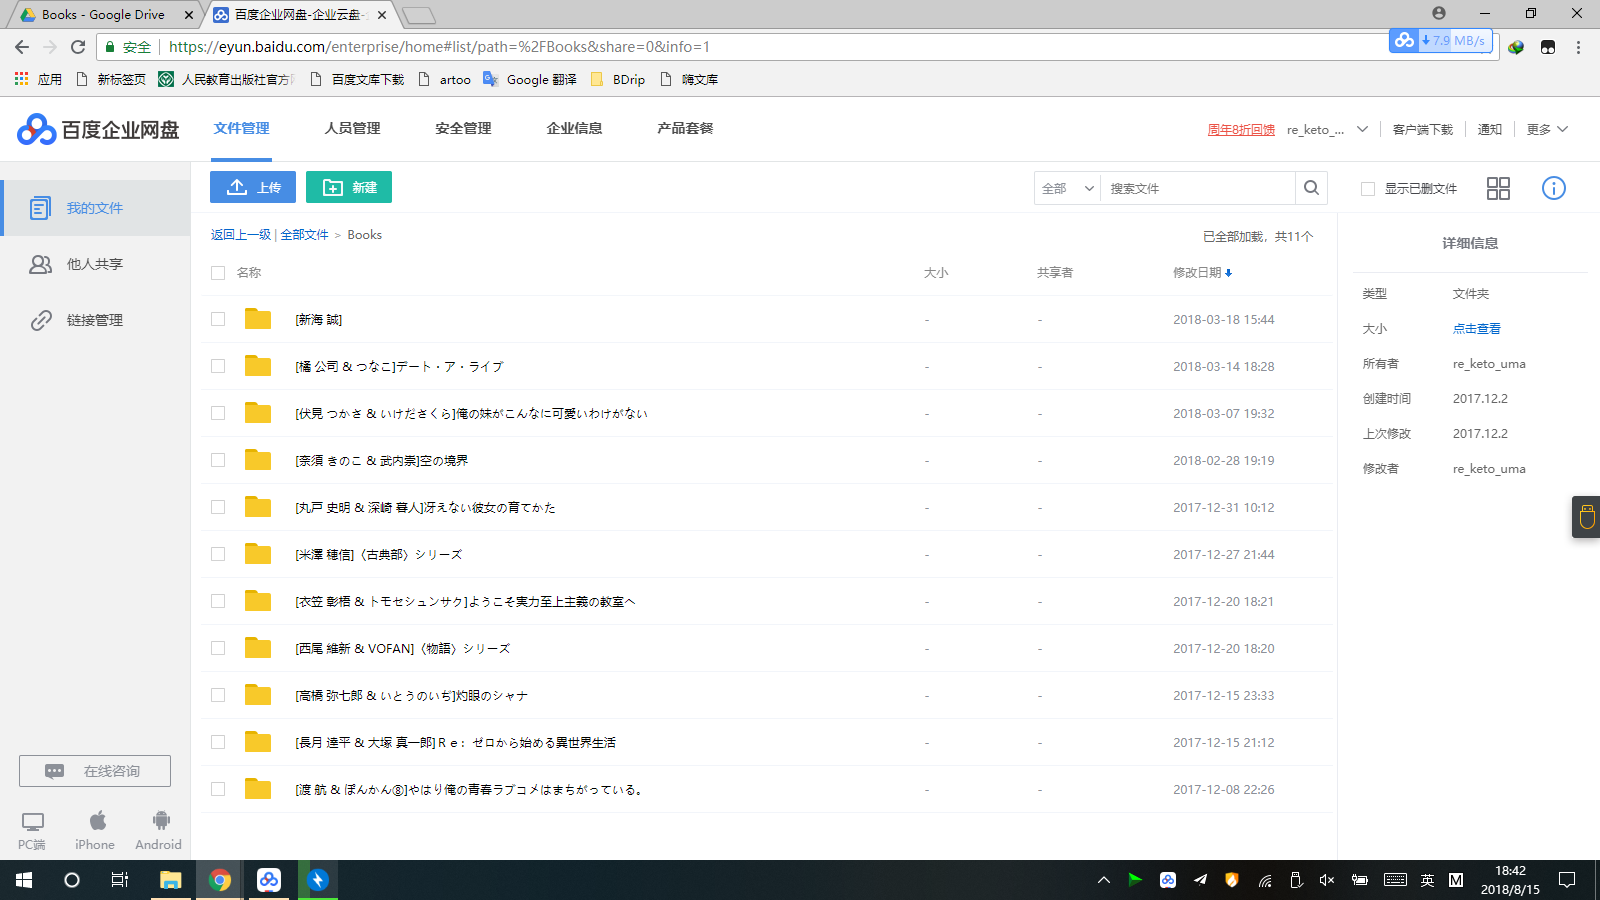Show hidden system tray icons chevron
Image resolution: width=1600 pixels, height=900 pixels.
click(x=1104, y=880)
